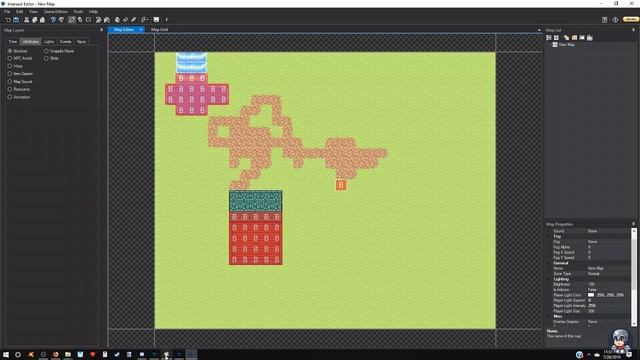Collapse the General property category
Viewport: 640px width, 360px height.
point(549,263)
